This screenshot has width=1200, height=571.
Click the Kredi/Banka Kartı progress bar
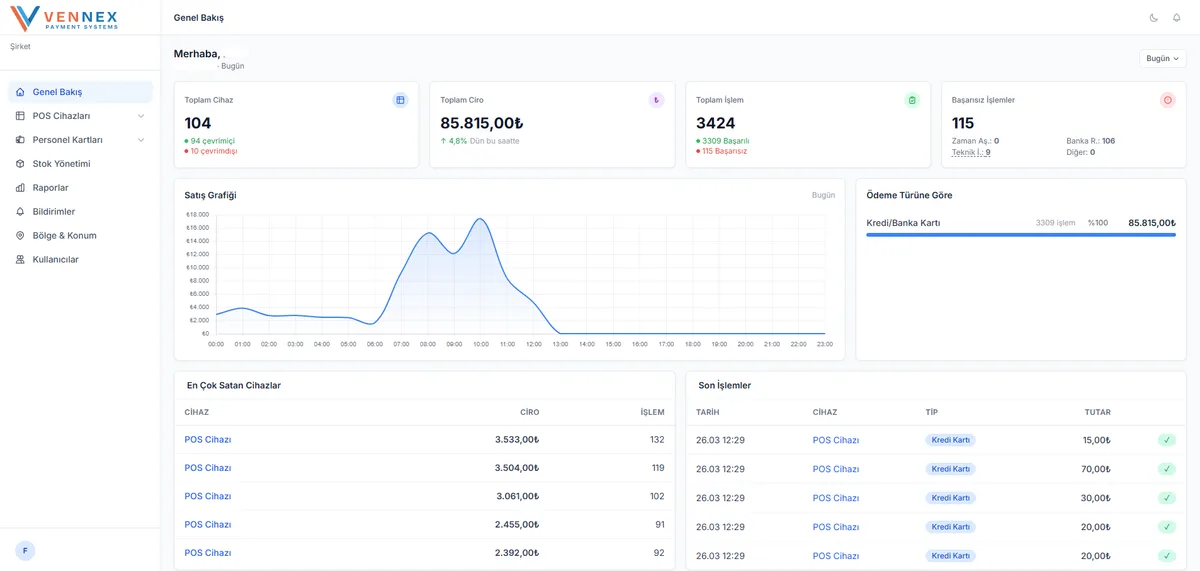[x=1020, y=235]
